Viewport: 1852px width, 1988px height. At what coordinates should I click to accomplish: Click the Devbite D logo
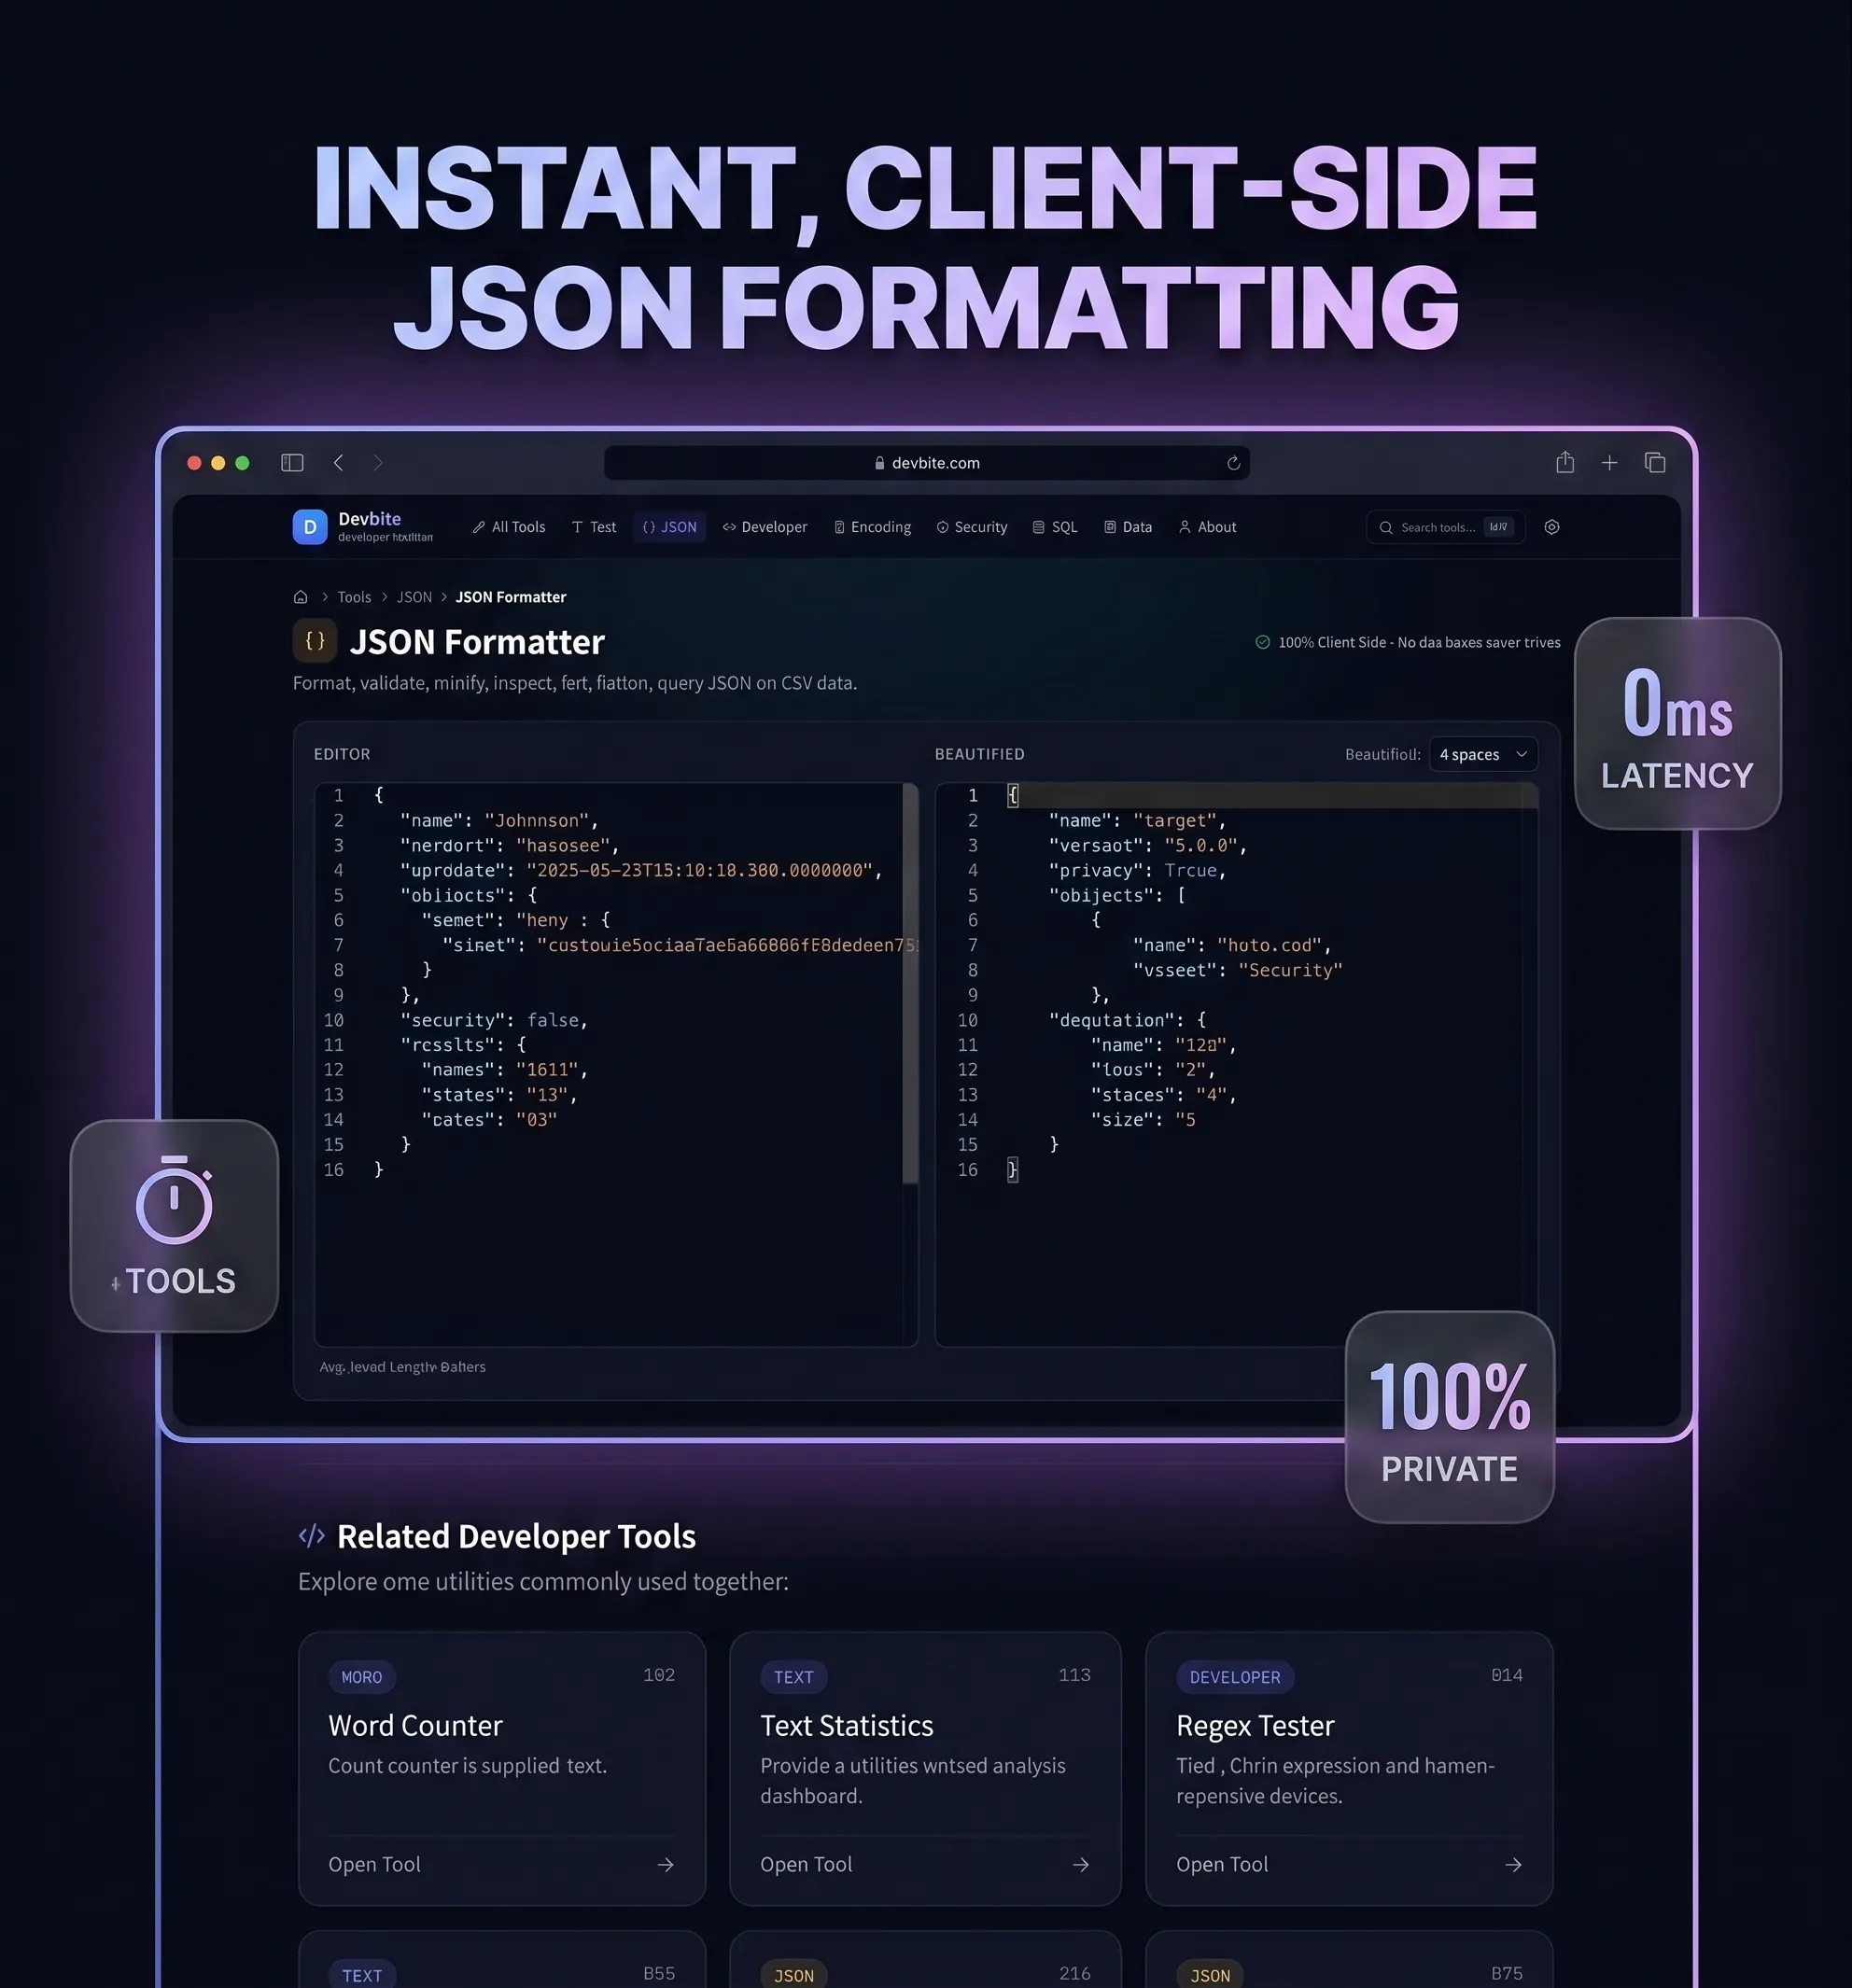point(310,526)
